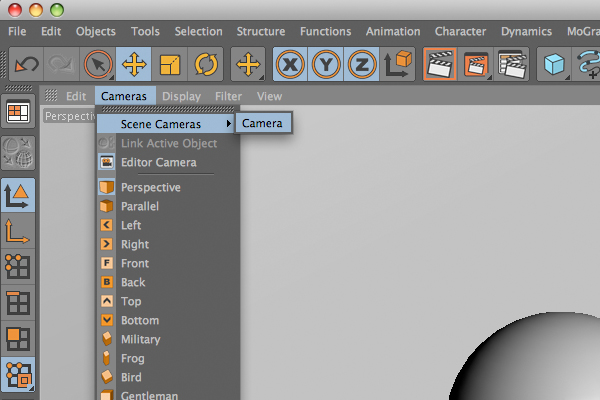Open the Dynamics menu
The height and width of the screenshot is (400, 600).
[x=527, y=31]
